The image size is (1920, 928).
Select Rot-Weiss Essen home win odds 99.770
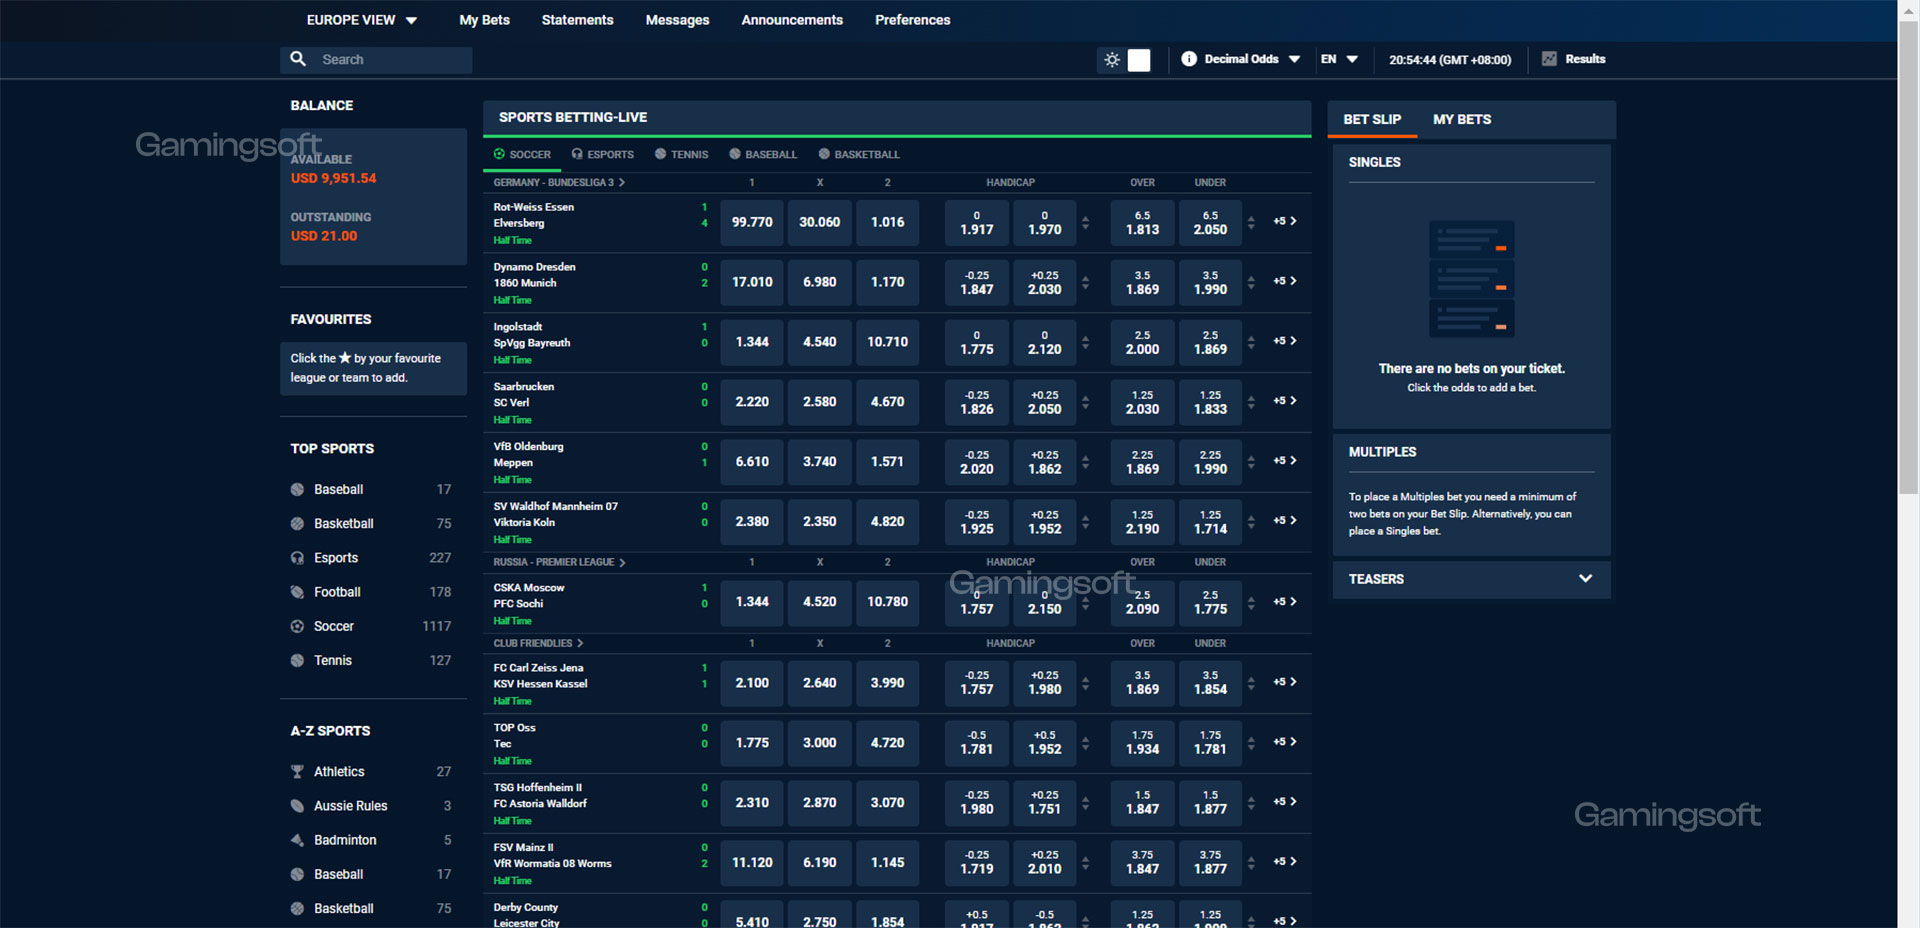point(752,222)
